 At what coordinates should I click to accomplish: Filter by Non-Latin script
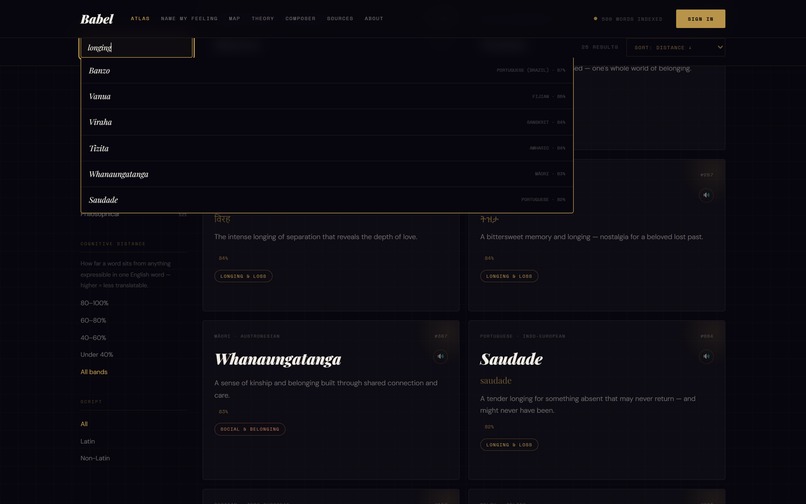click(x=95, y=458)
